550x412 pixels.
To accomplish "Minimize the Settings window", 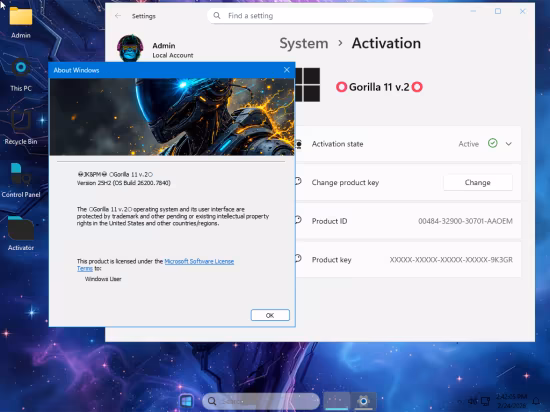I will point(473,11).
